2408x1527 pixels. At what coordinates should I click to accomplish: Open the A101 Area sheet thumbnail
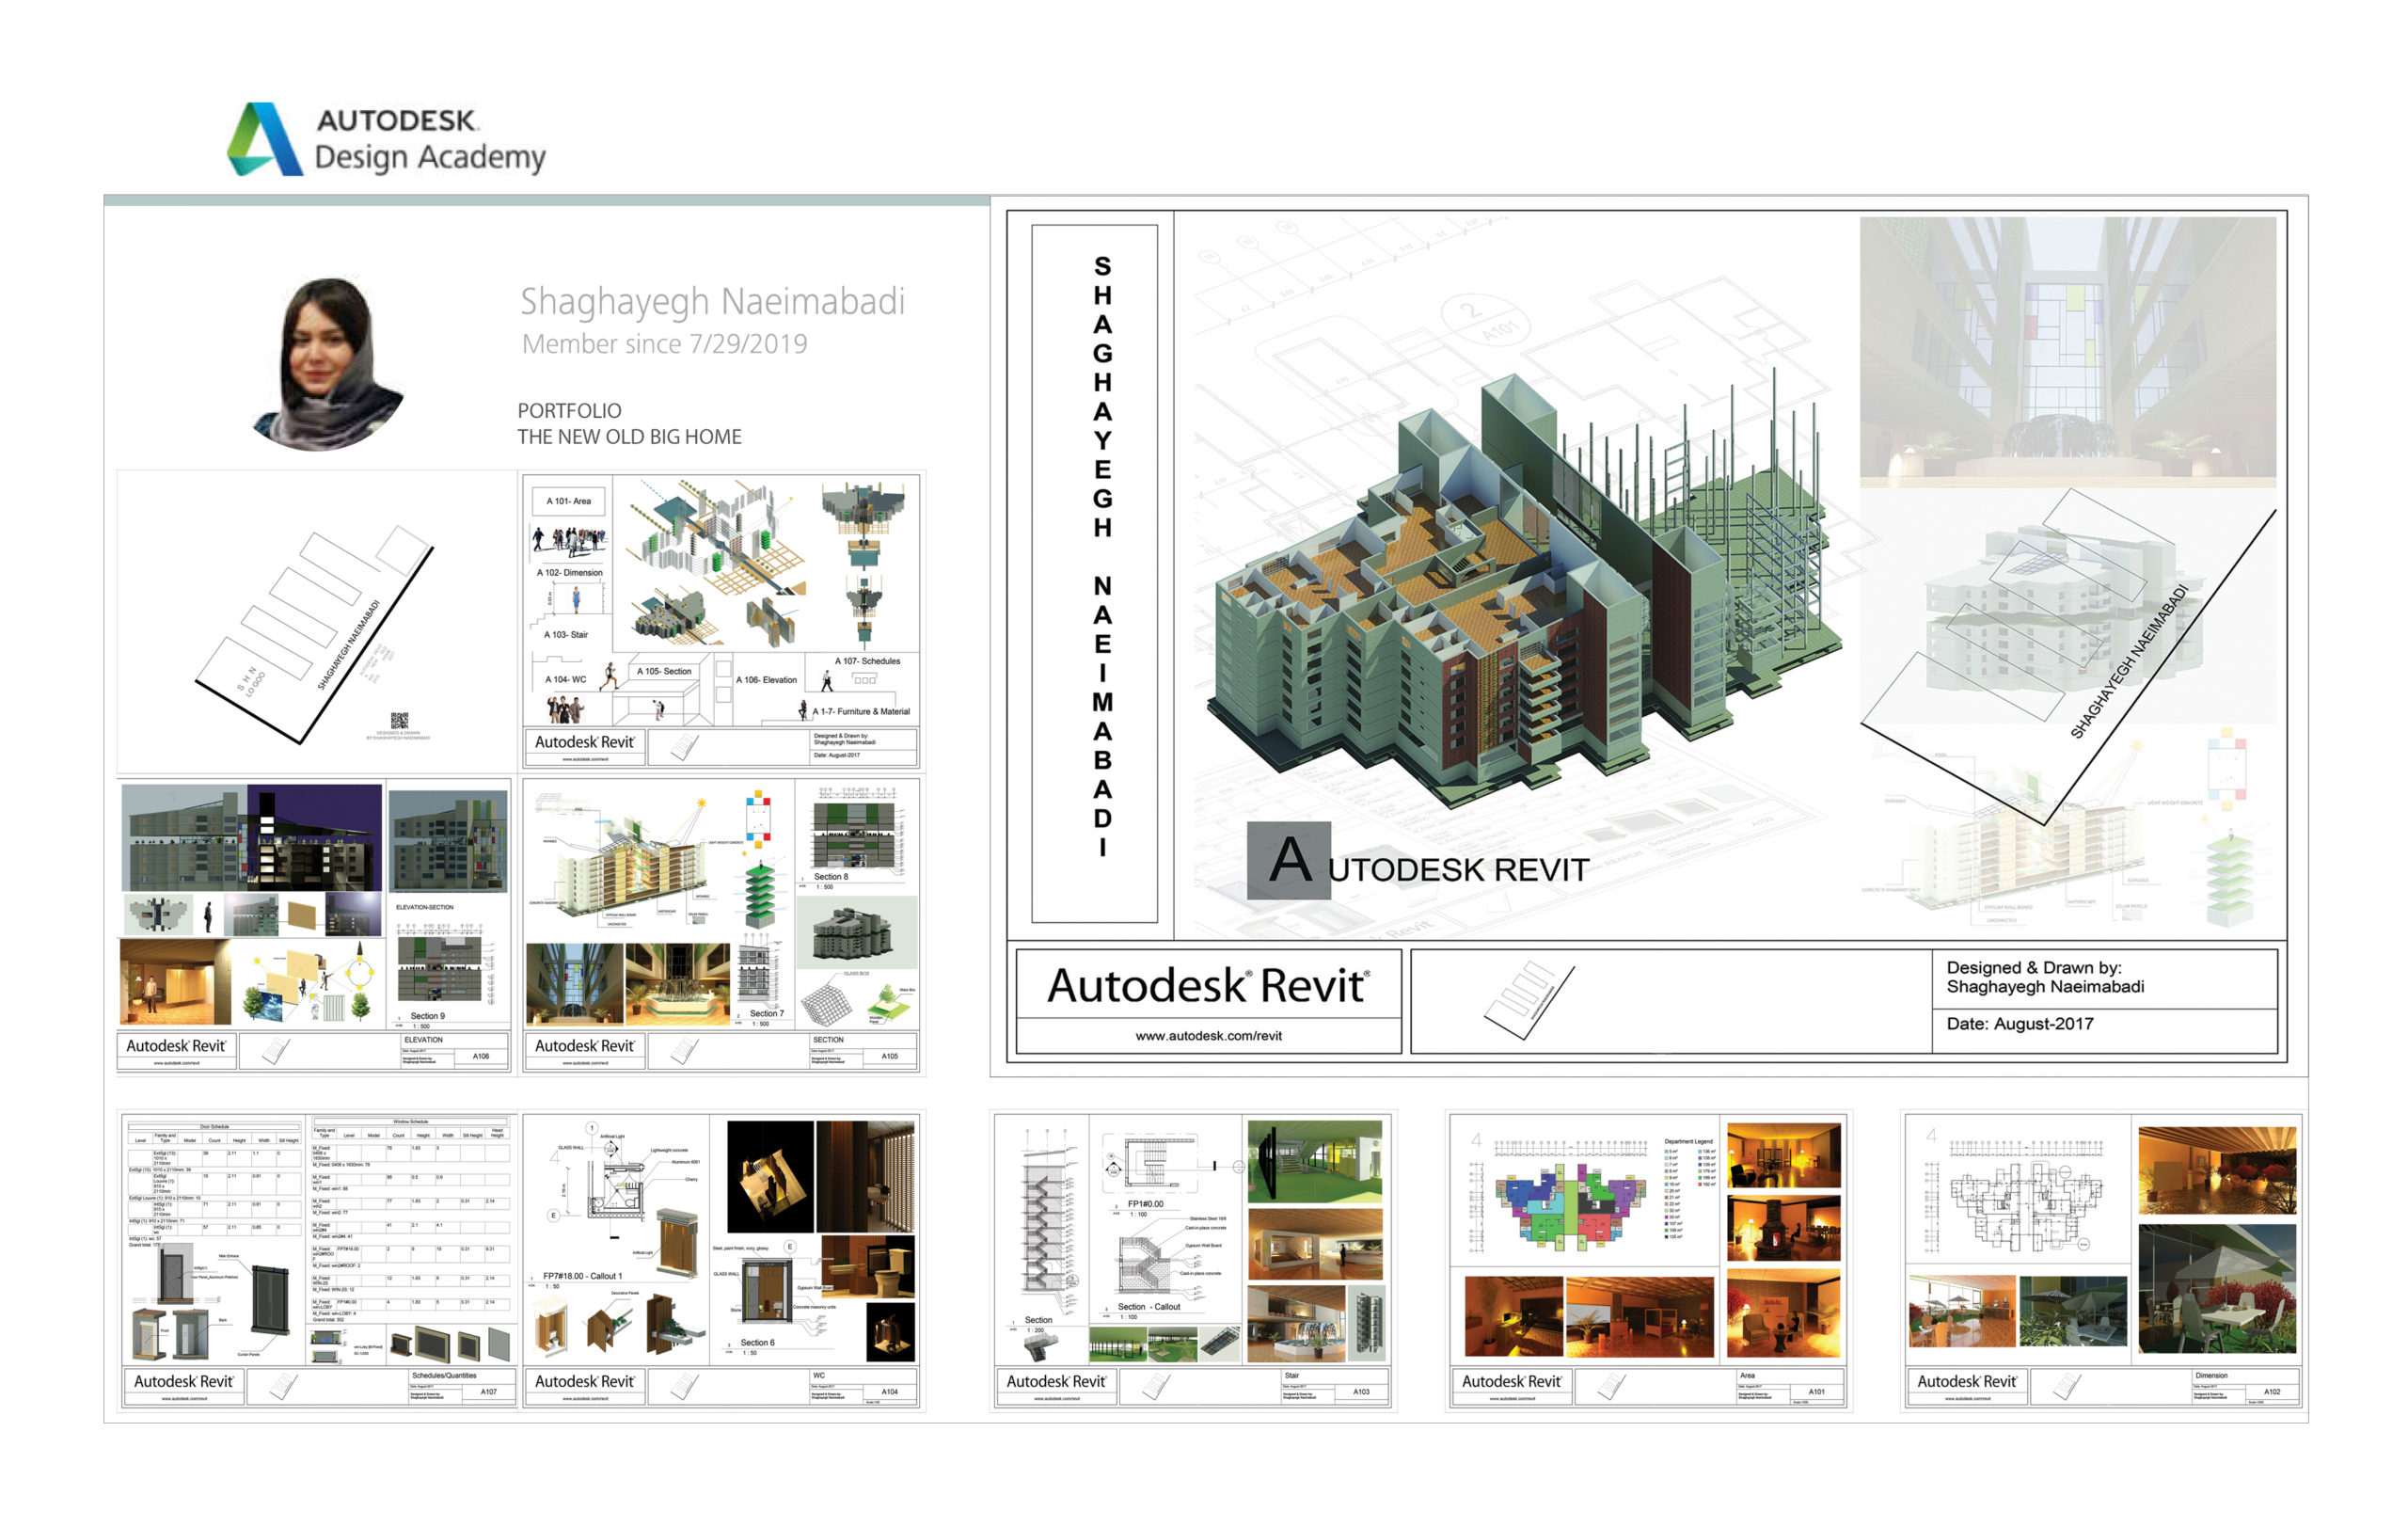click(1648, 1261)
